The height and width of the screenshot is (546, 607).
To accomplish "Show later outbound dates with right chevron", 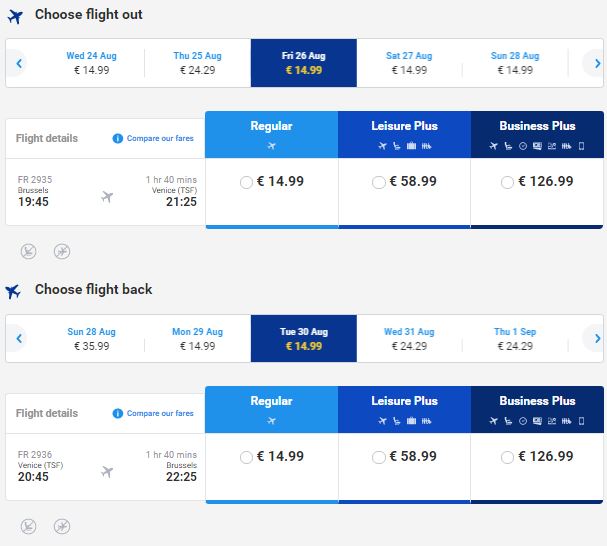I will pos(597,63).
